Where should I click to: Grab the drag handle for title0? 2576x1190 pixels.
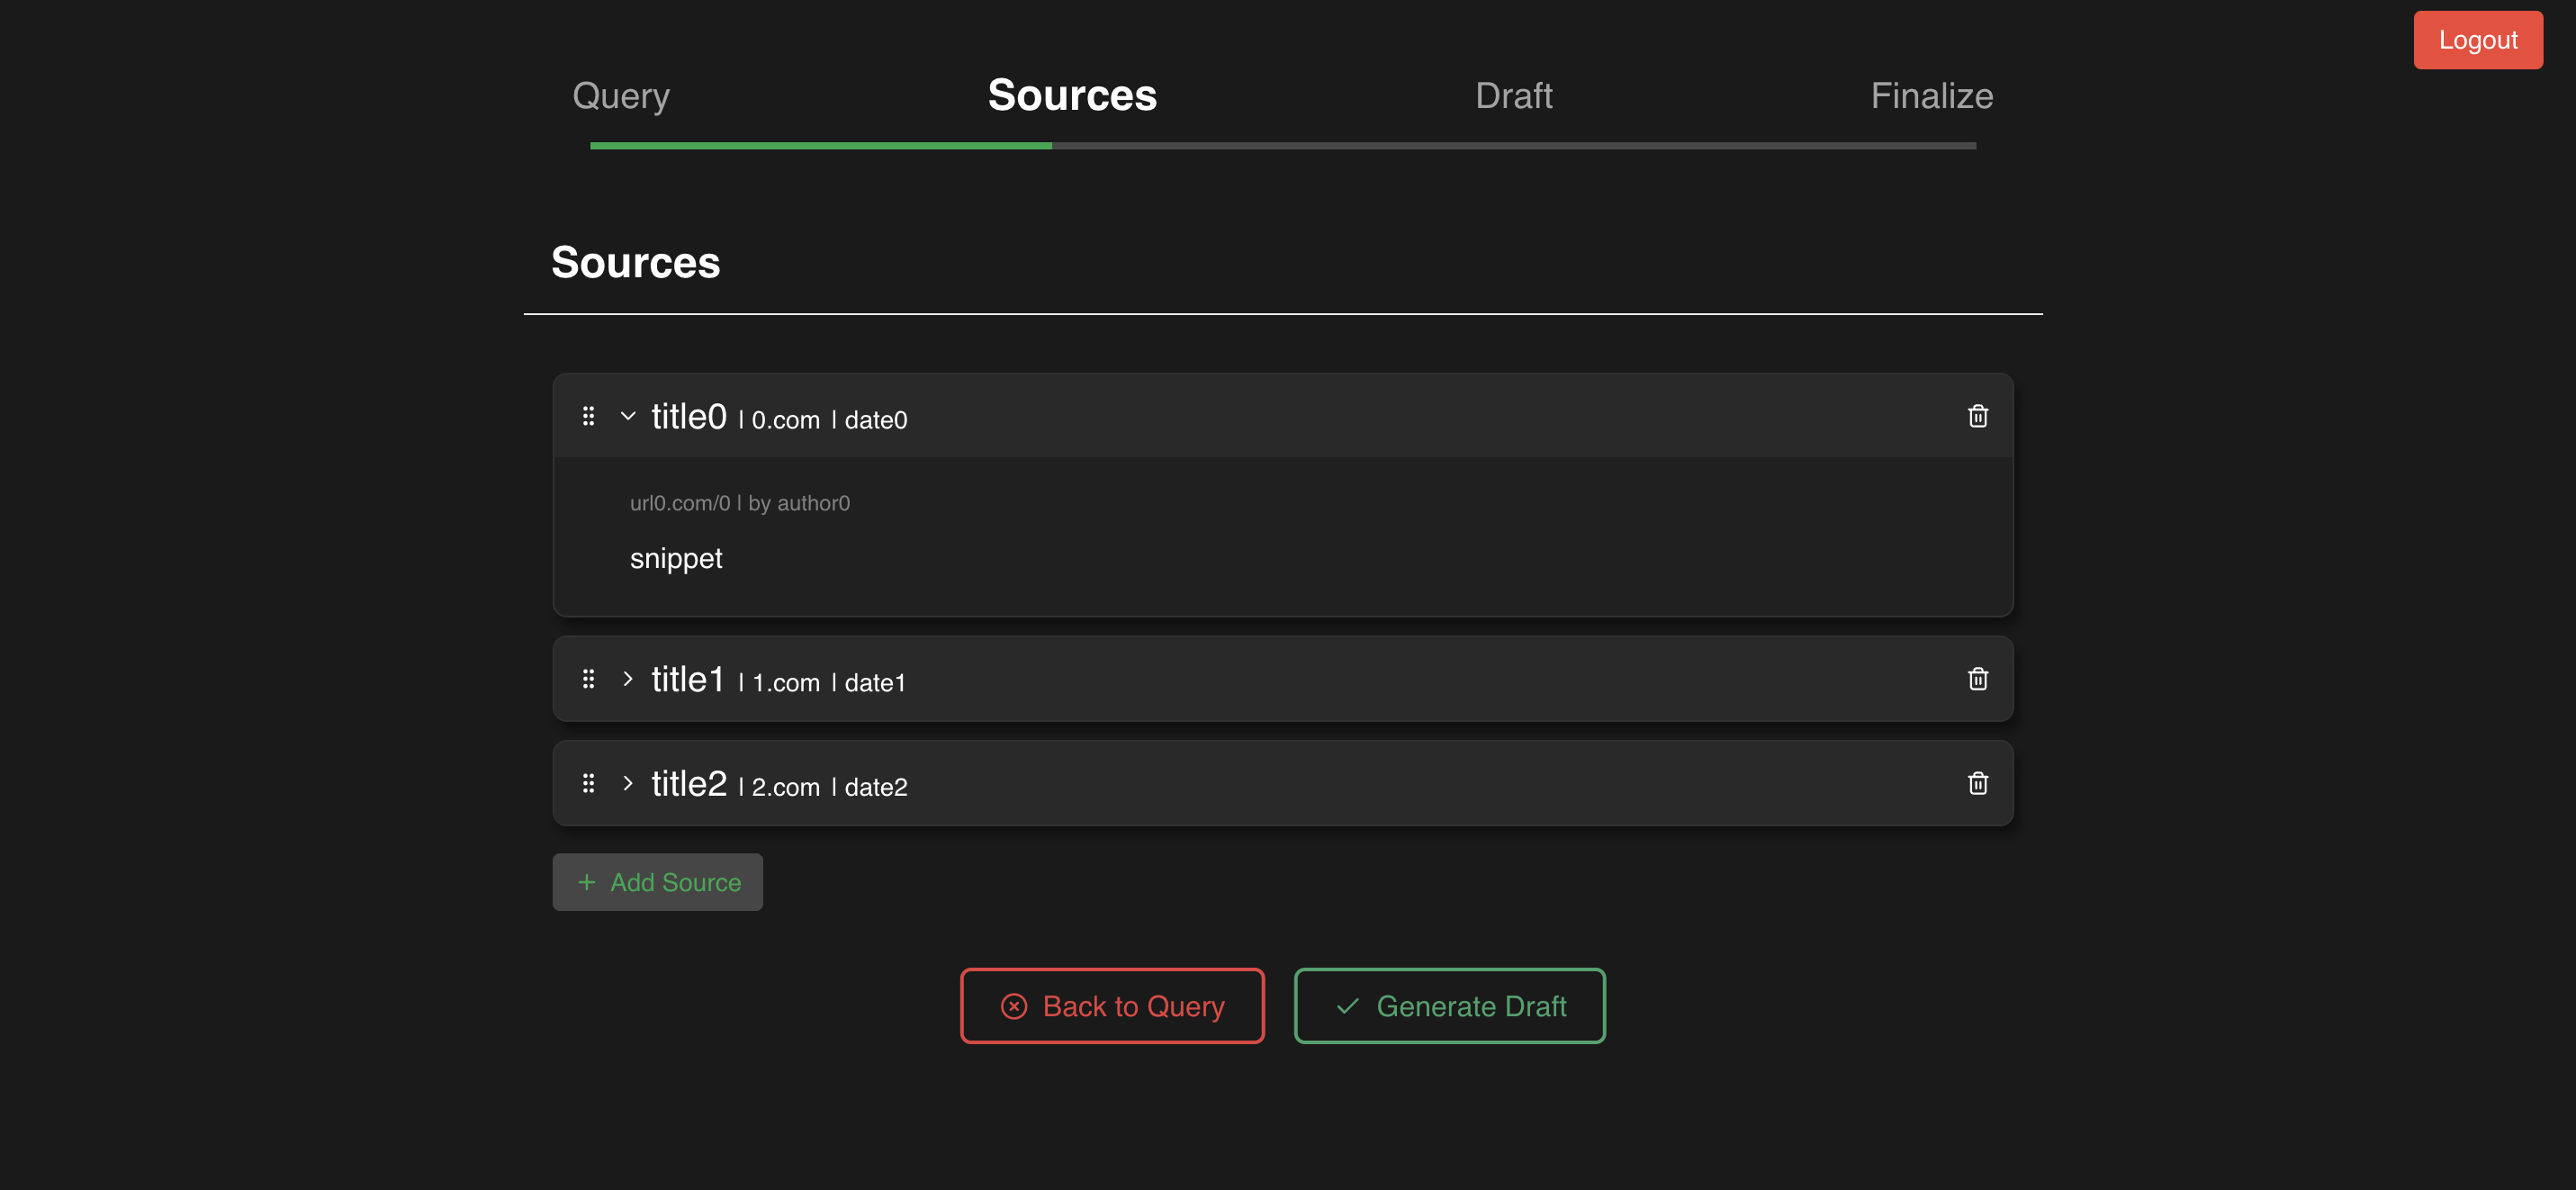[588, 416]
